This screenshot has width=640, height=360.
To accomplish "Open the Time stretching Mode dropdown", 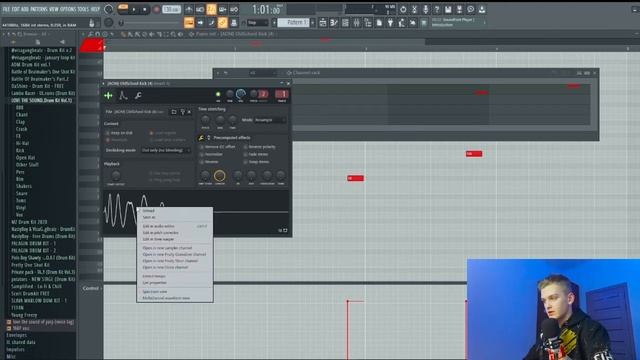I will click(x=269, y=120).
